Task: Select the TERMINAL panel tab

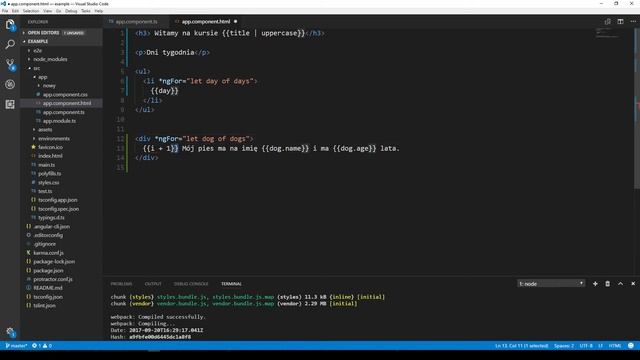Action: [x=231, y=284]
